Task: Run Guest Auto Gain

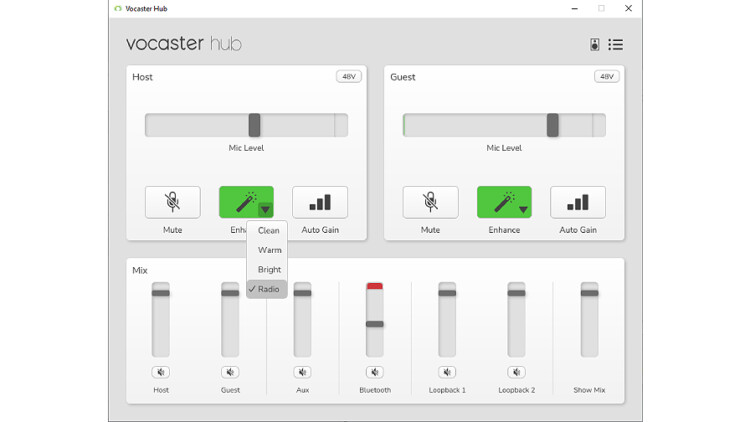Action: point(578,202)
